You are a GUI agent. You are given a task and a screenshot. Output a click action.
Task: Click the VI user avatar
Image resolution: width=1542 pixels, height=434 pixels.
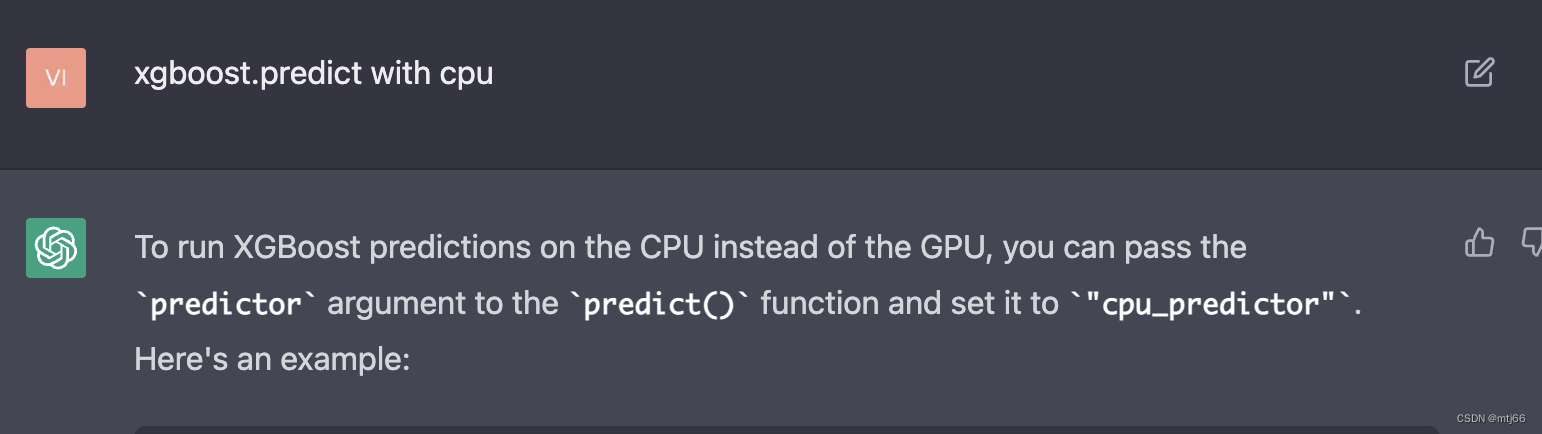tap(56, 77)
